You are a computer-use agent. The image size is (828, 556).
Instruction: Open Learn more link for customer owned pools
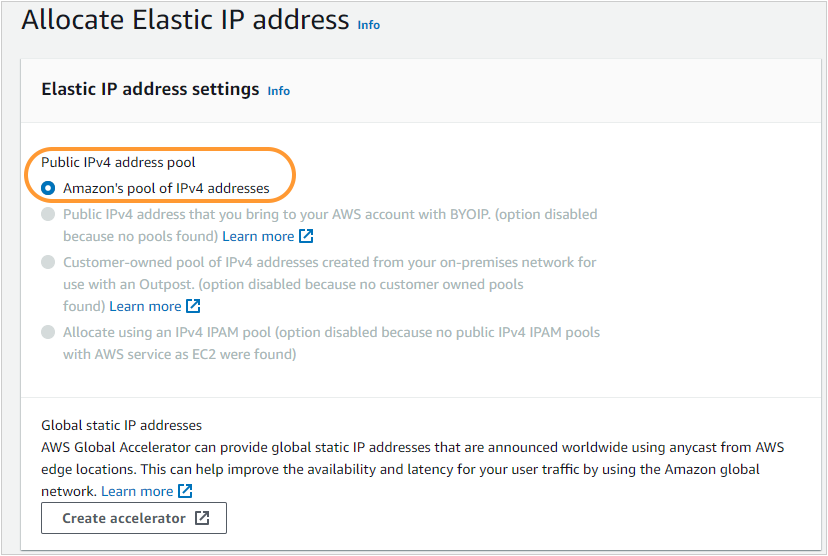[145, 306]
